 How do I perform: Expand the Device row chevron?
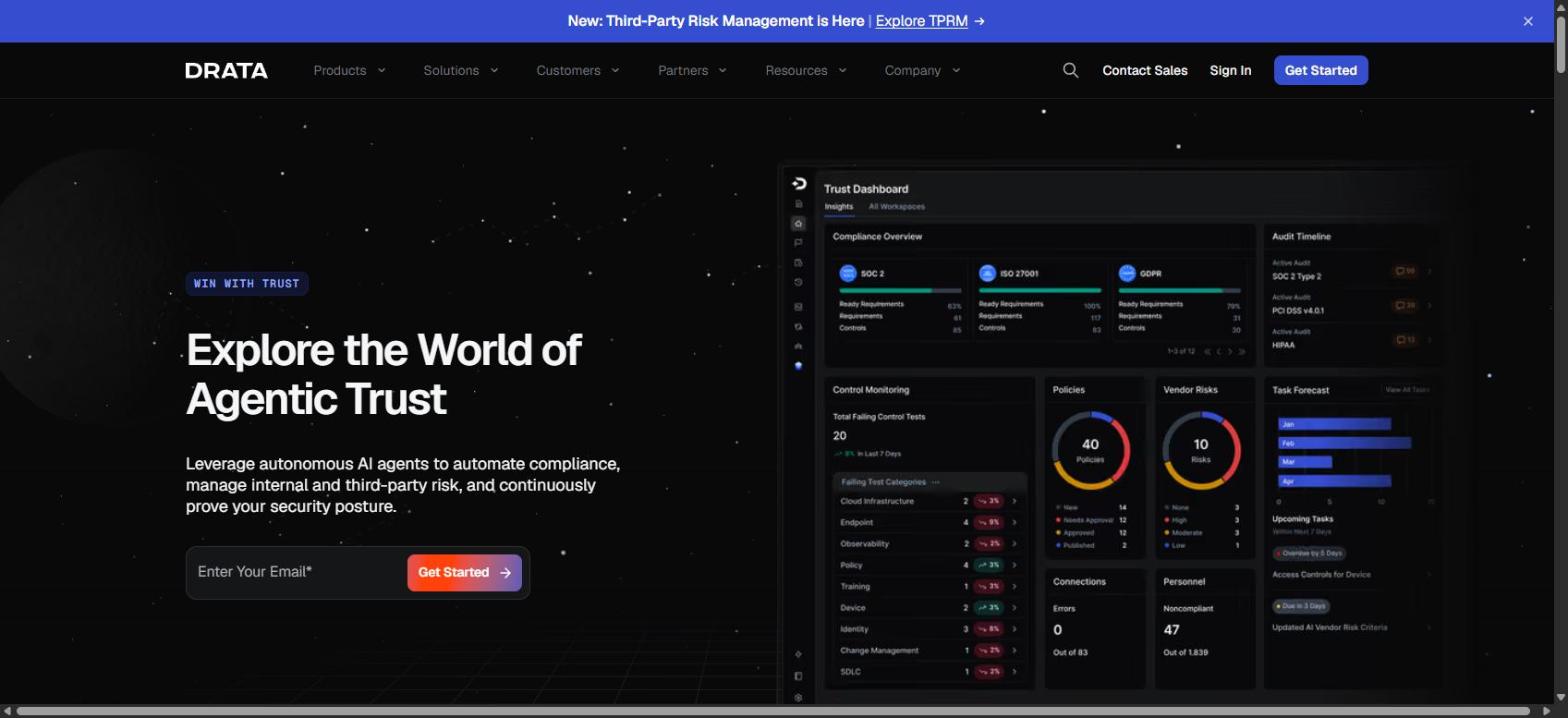coord(1015,608)
